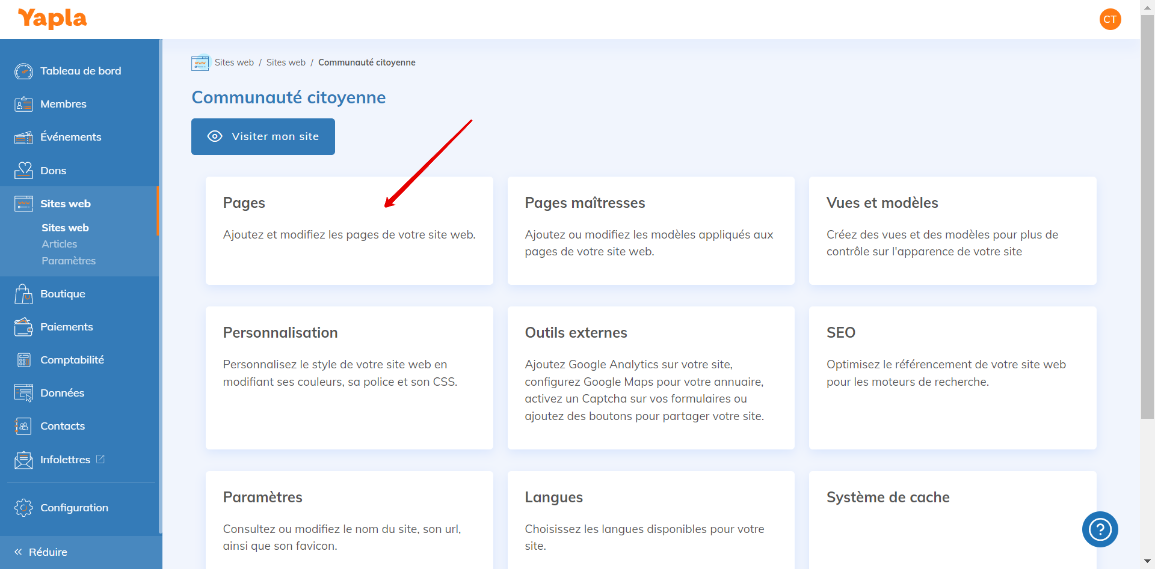Open the Paramètres sidebar submenu item
The width and height of the screenshot is (1155, 569).
tap(68, 261)
